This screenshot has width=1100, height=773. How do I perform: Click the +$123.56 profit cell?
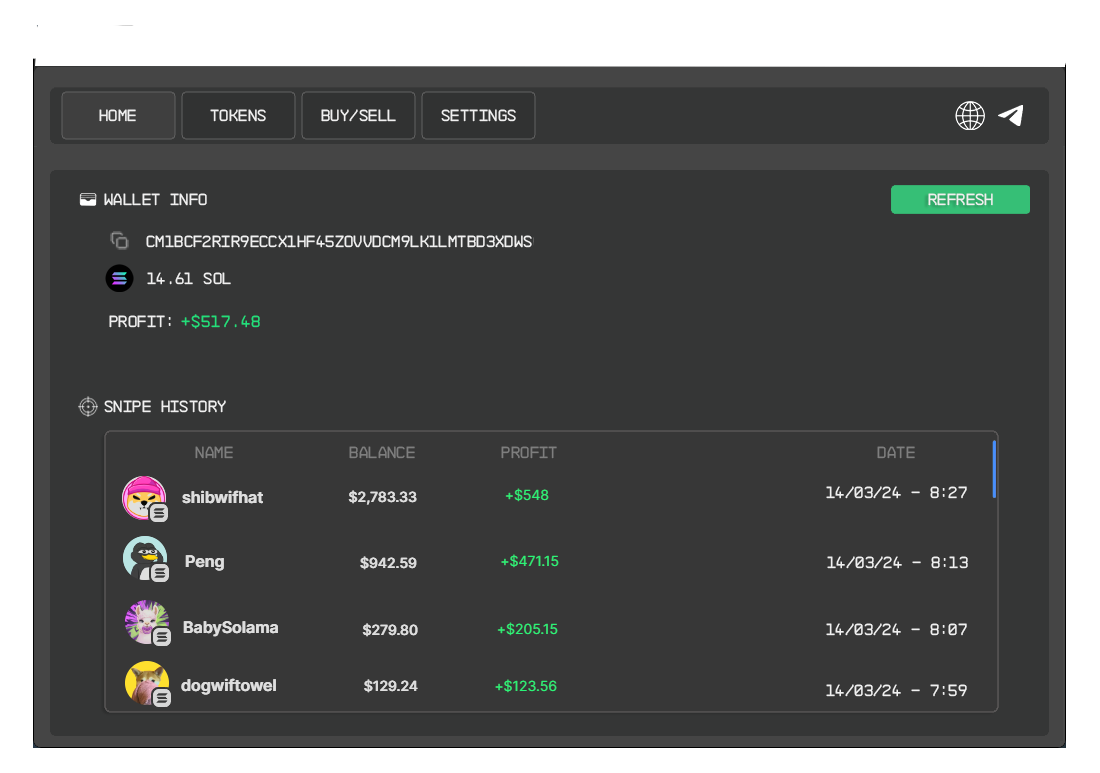525,686
